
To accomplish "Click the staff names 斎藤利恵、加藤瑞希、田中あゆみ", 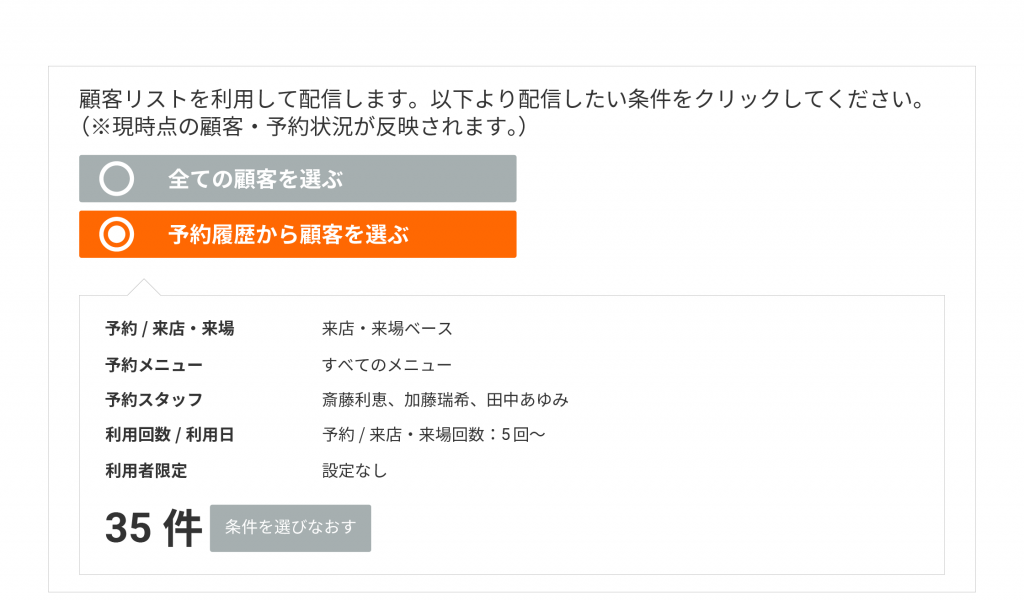I will pos(445,399).
